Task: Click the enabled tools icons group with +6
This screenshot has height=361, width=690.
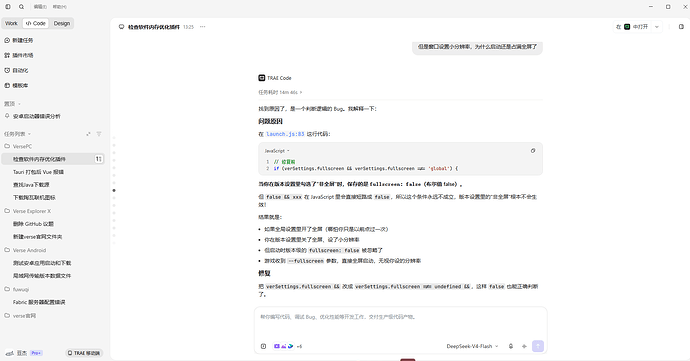Action: click(x=288, y=346)
